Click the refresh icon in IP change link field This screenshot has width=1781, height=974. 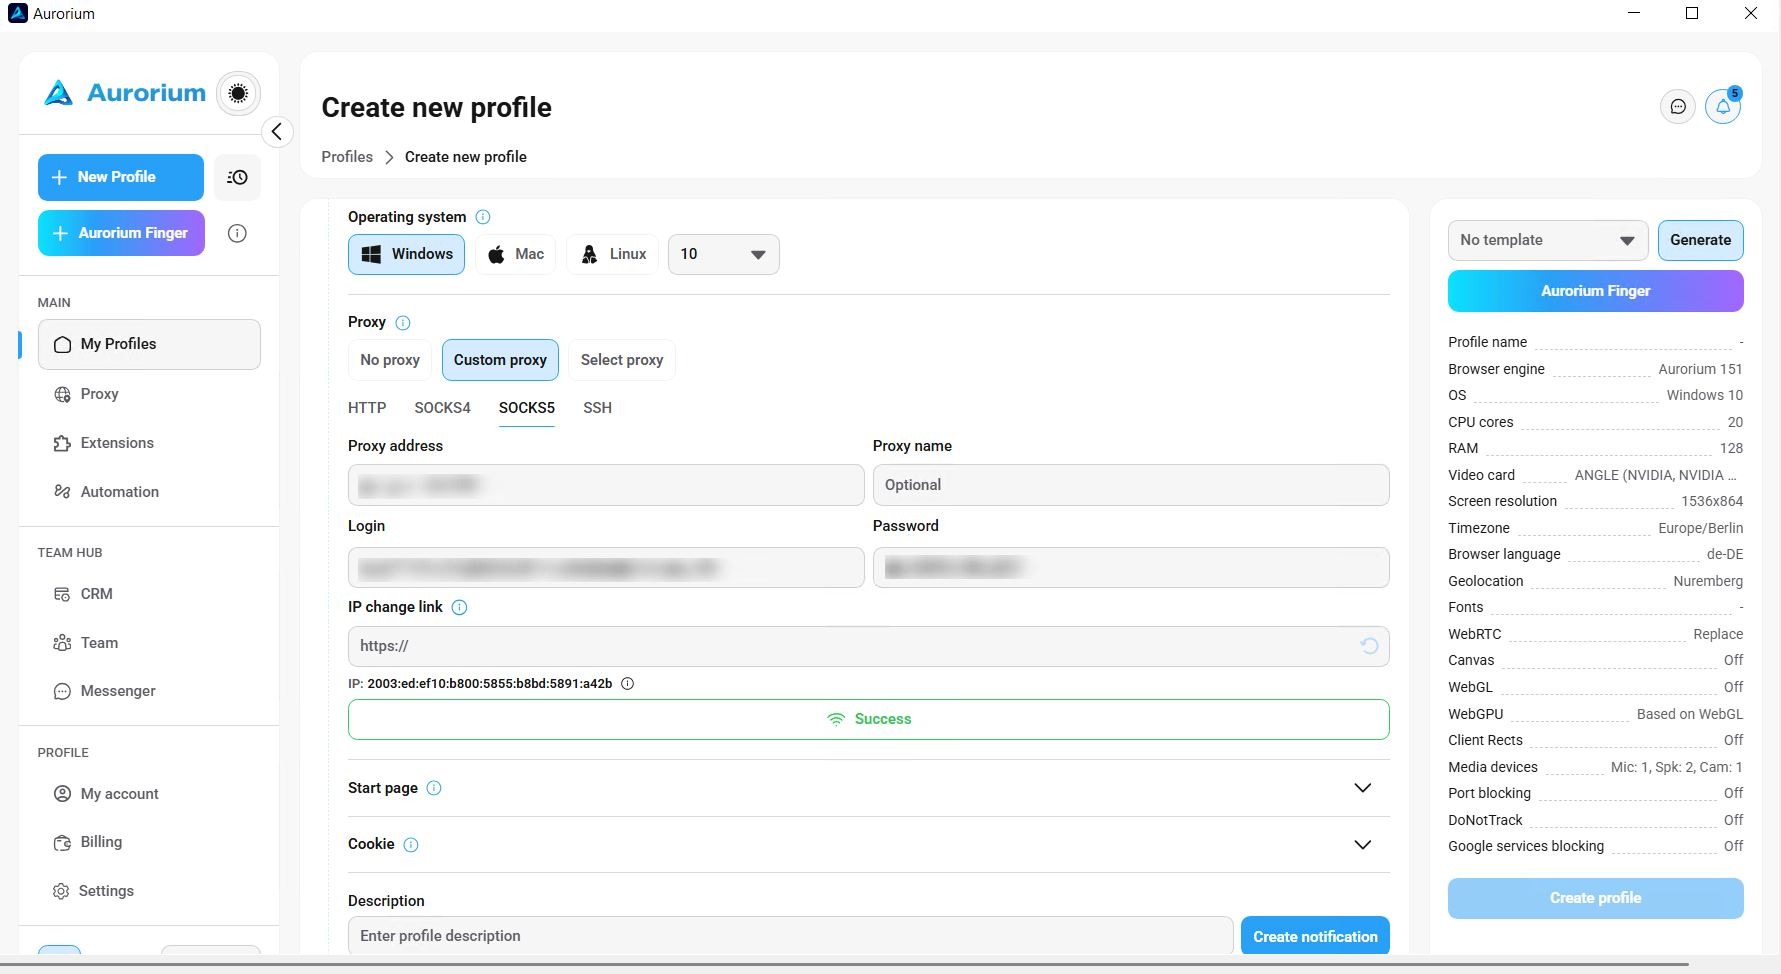coord(1369,646)
